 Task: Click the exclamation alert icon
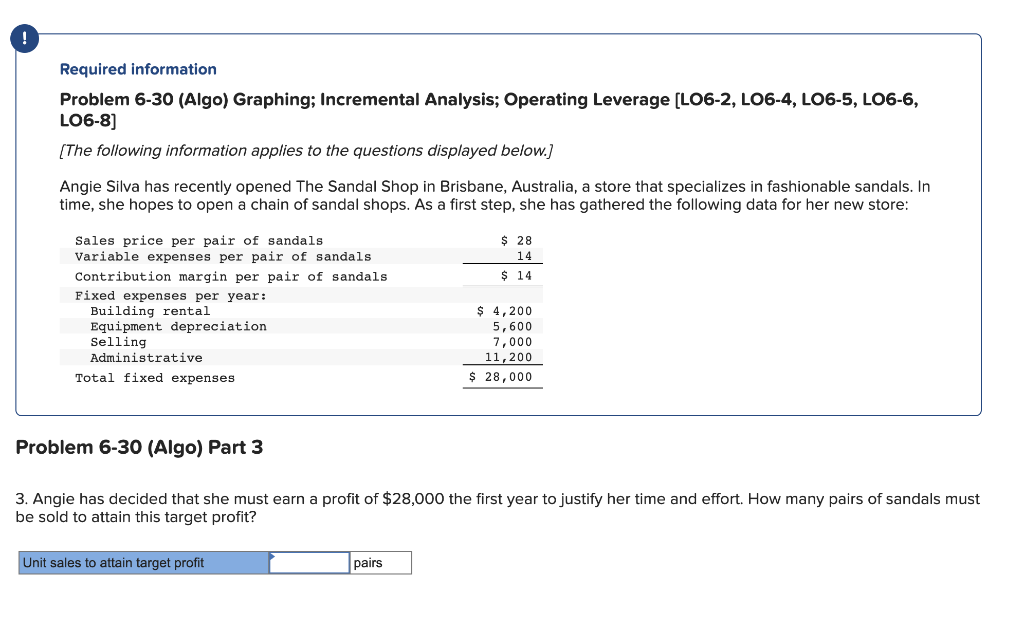tap(24, 38)
